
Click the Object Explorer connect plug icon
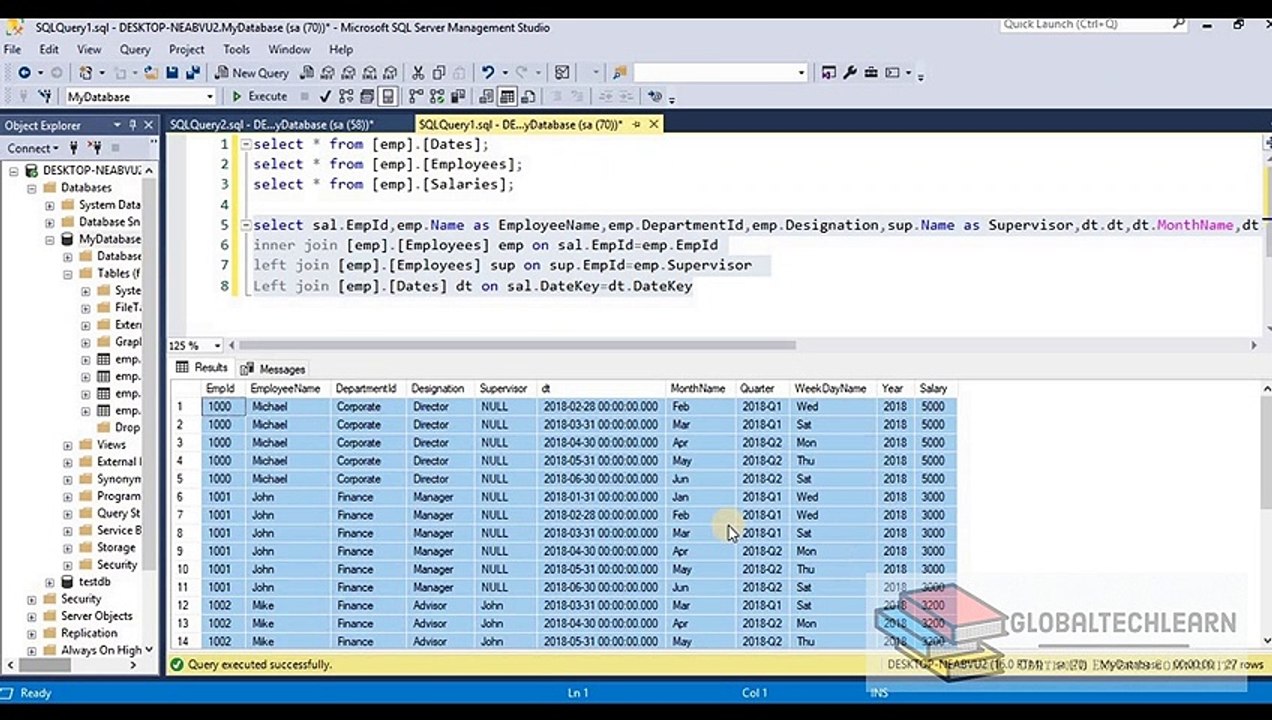(x=72, y=149)
